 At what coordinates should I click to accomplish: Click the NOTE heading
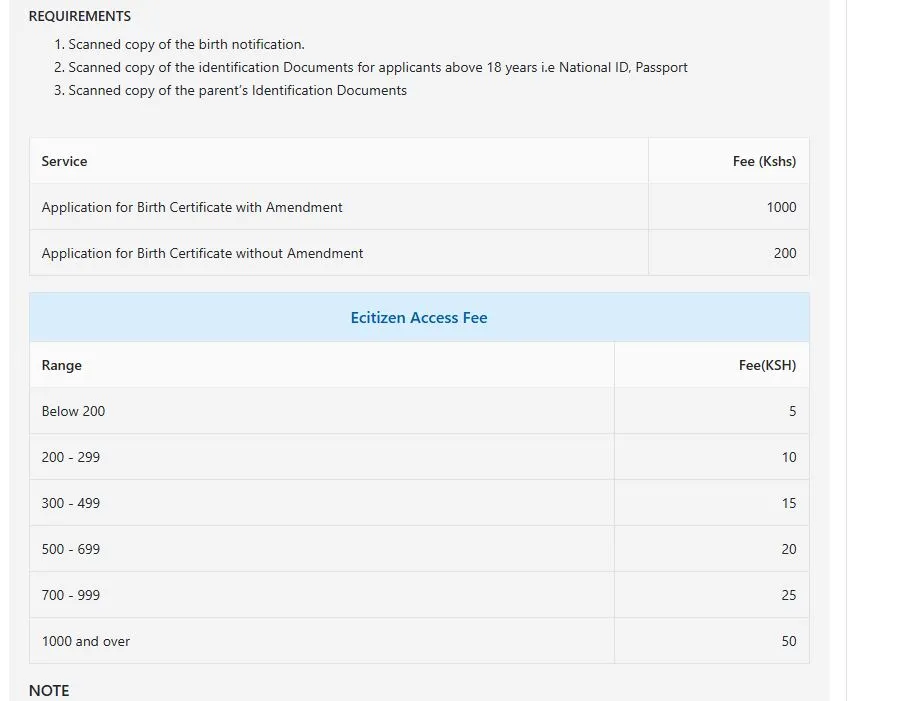pyautogui.click(x=49, y=691)
